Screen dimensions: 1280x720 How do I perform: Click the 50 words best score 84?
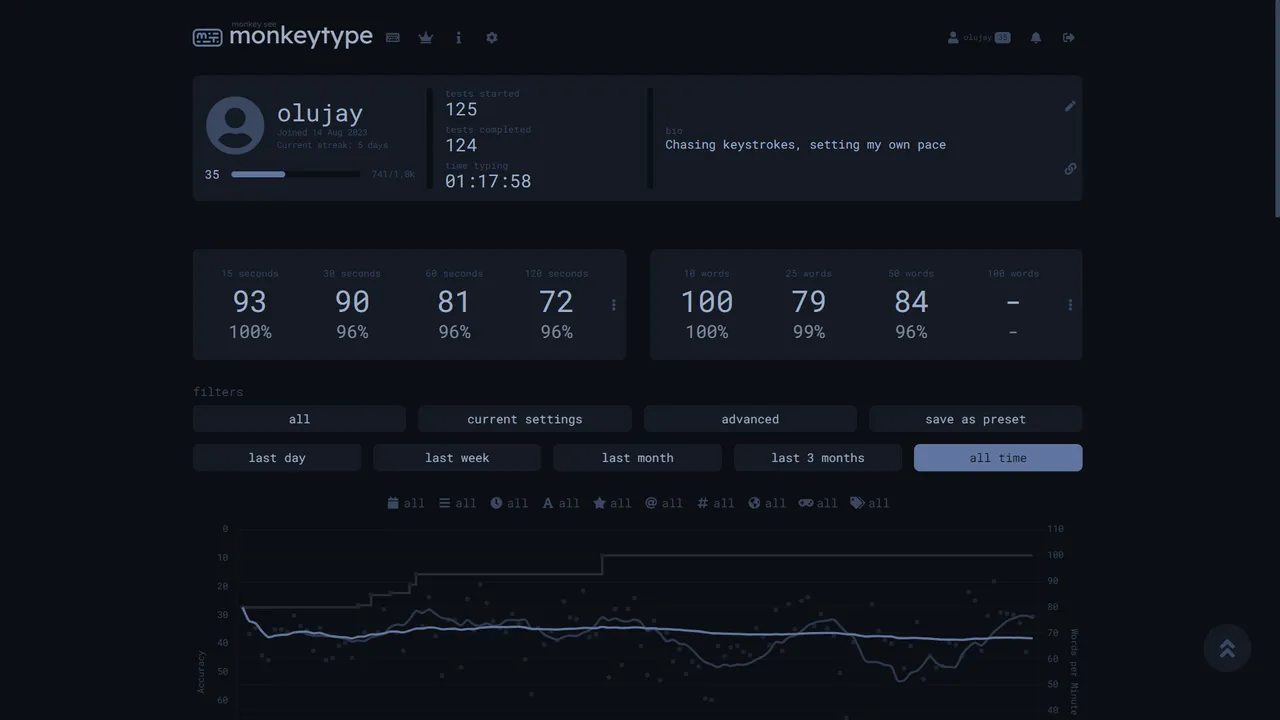911,301
